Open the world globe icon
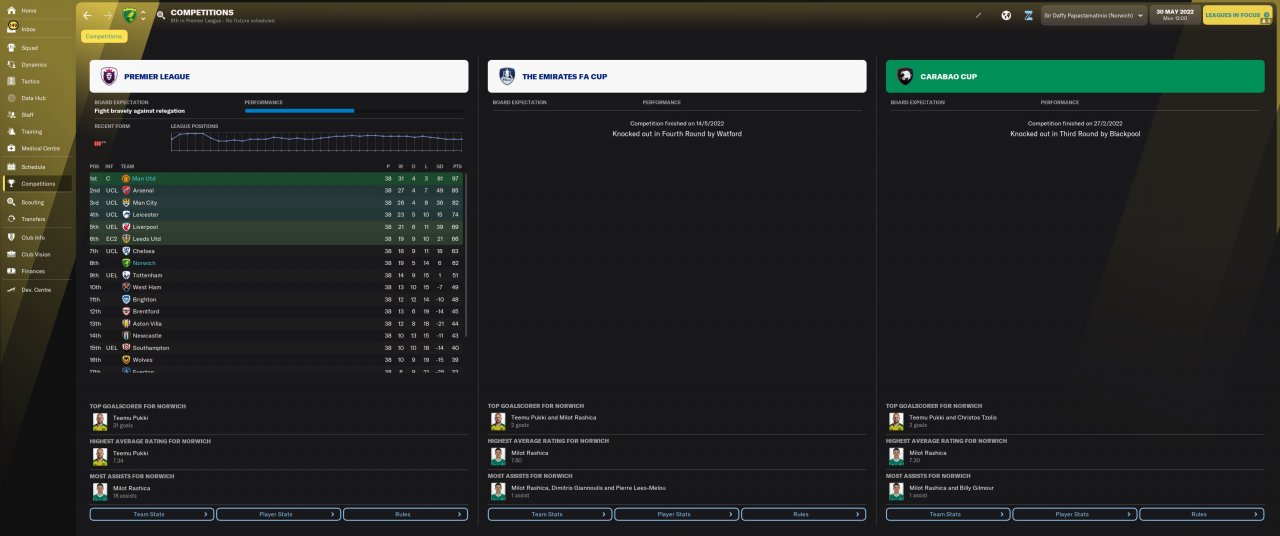The height and width of the screenshot is (536, 1280). pos(1006,16)
